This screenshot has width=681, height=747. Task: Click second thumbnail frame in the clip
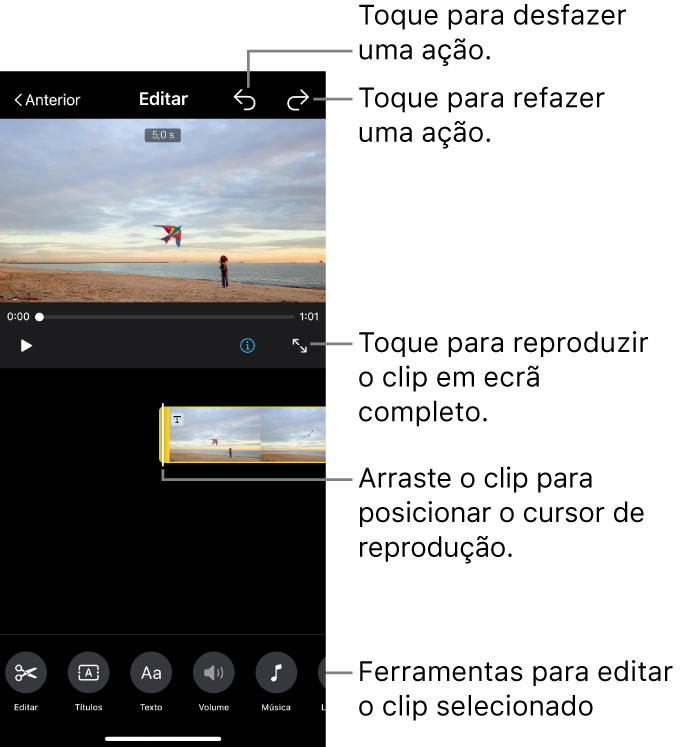click(294, 434)
